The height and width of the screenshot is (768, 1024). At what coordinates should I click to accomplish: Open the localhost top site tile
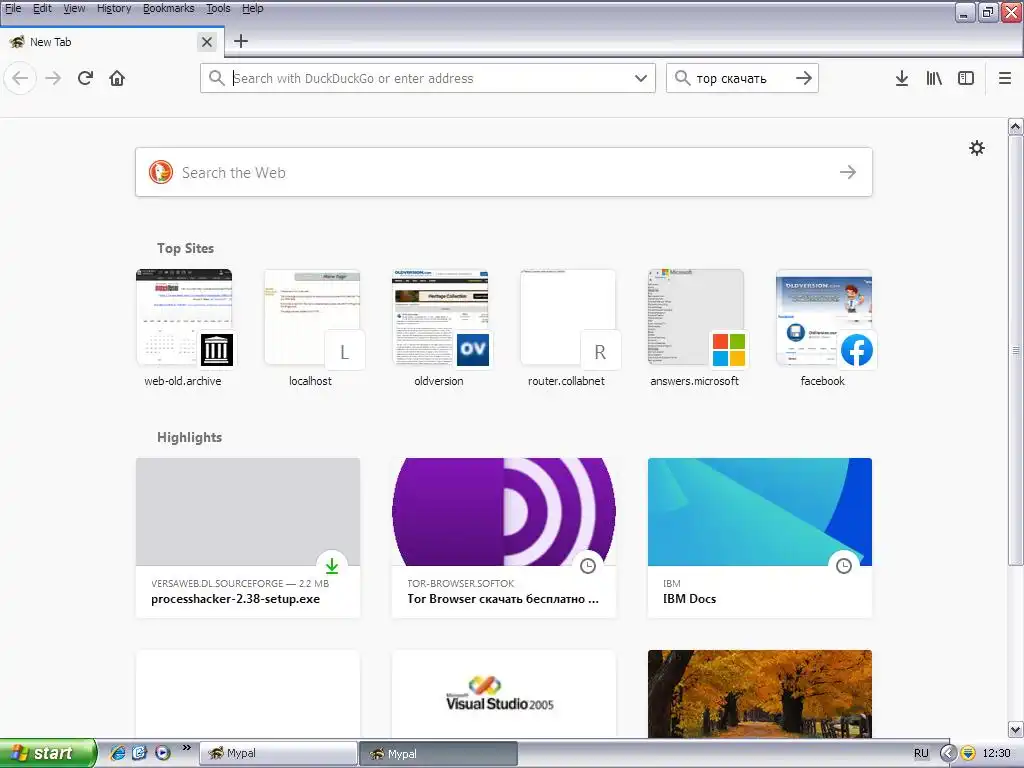(312, 328)
